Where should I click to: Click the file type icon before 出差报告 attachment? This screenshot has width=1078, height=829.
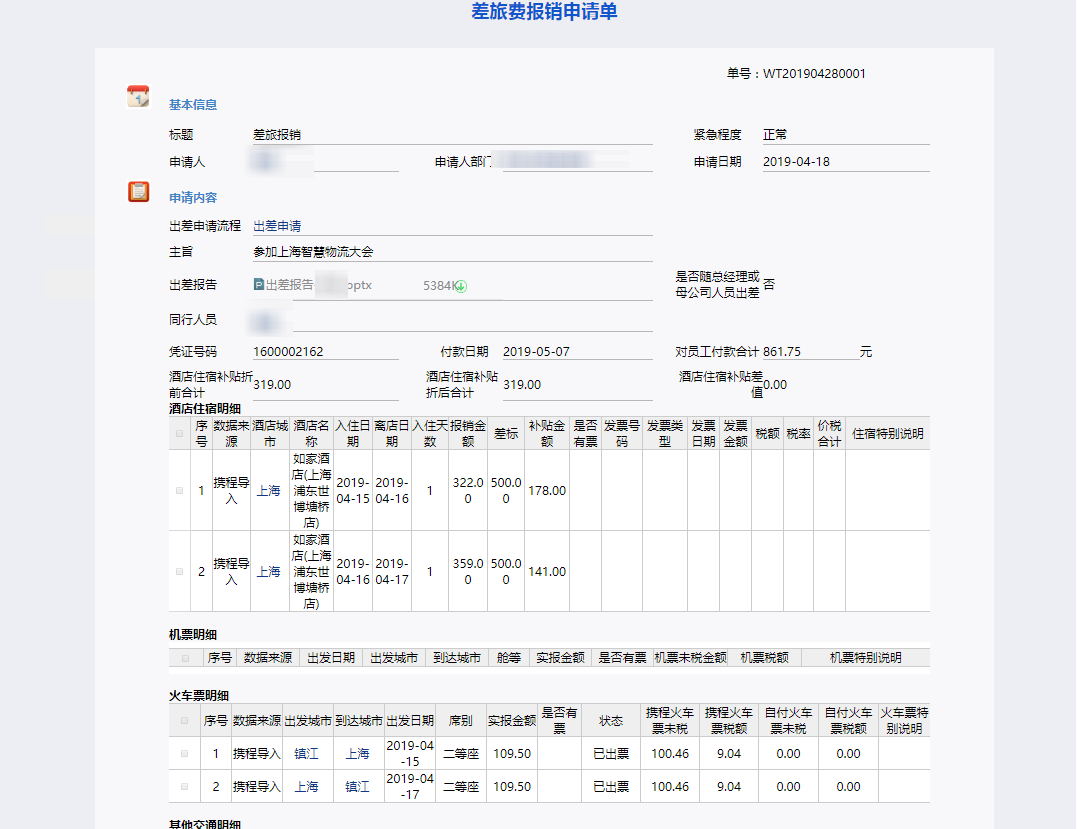[258, 285]
